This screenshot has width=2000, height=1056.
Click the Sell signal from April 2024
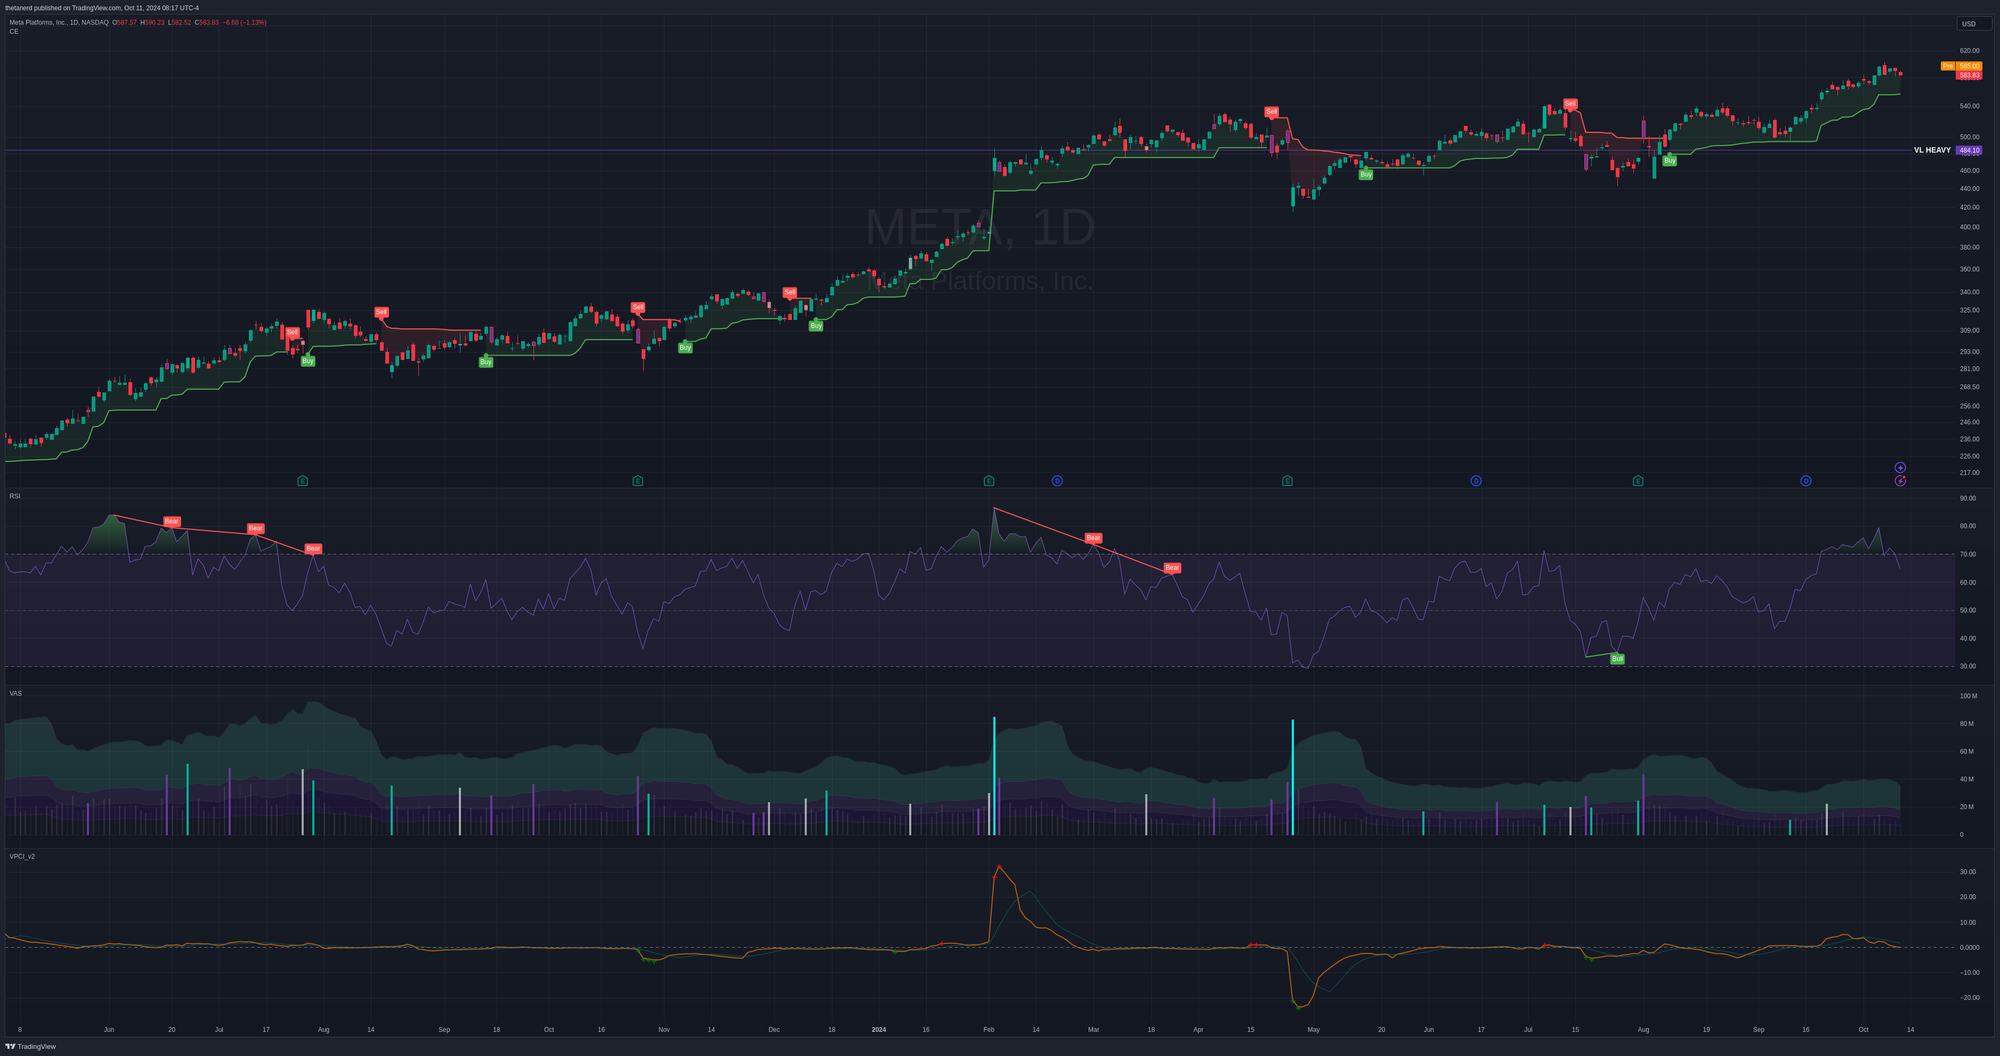point(1271,112)
